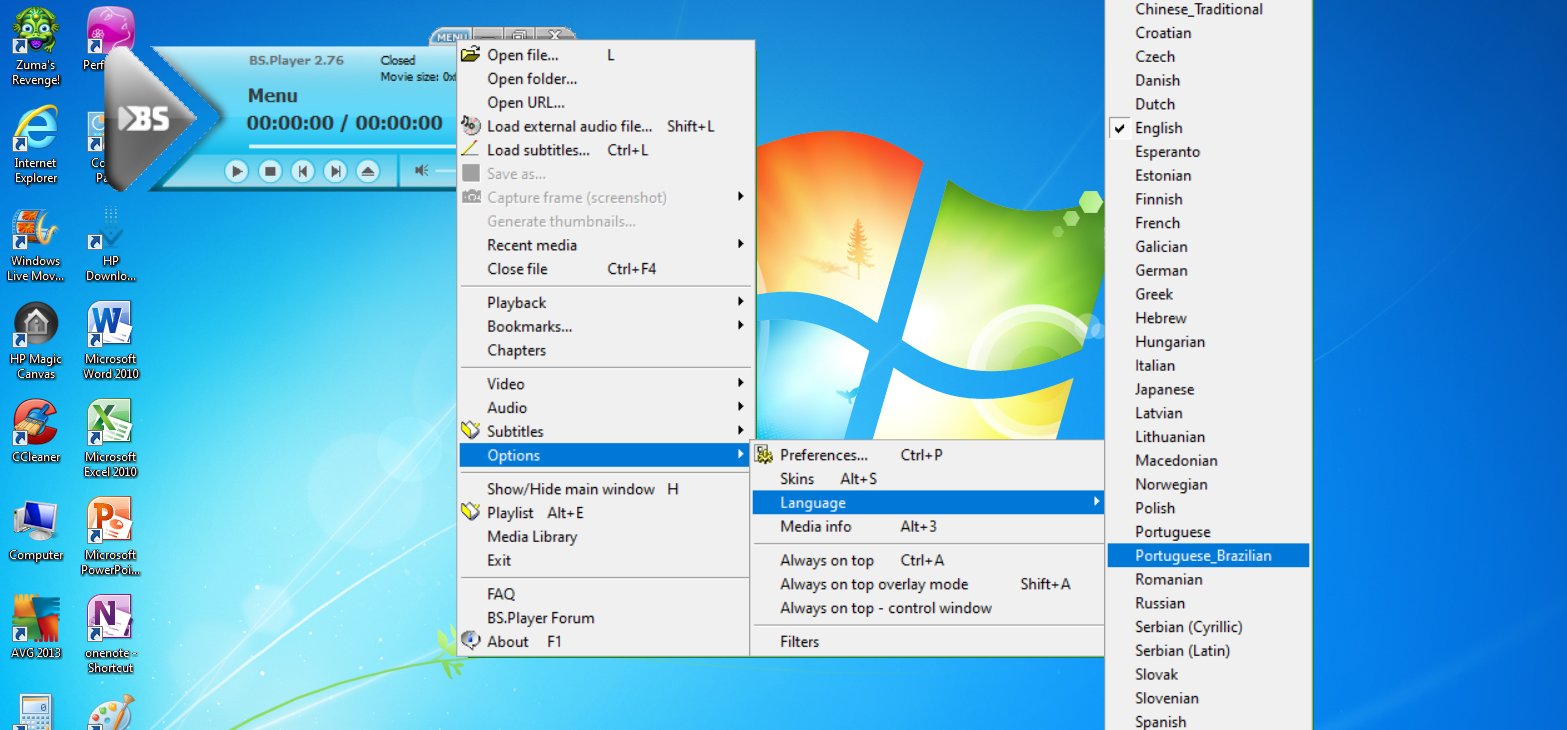Open HP Download desktop shortcut
This screenshot has width=1567, height=730.
coord(111,243)
